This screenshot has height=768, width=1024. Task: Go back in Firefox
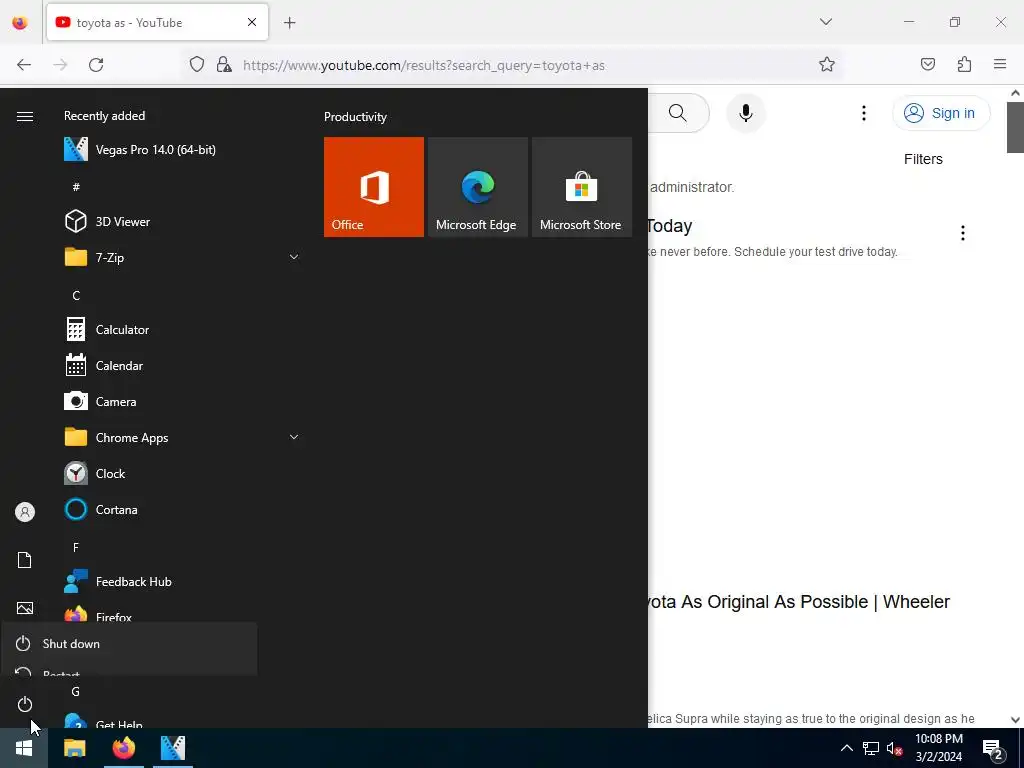(x=24, y=65)
